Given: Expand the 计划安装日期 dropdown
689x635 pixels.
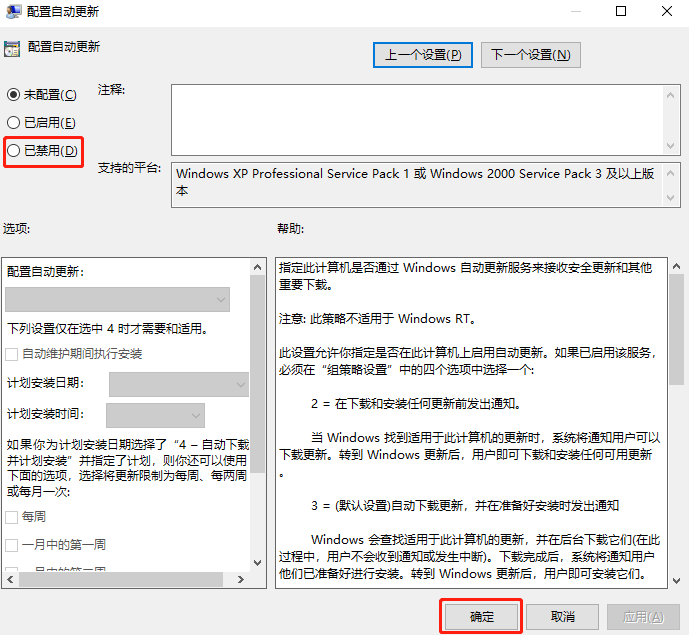Looking at the screenshot, I should point(179,384).
